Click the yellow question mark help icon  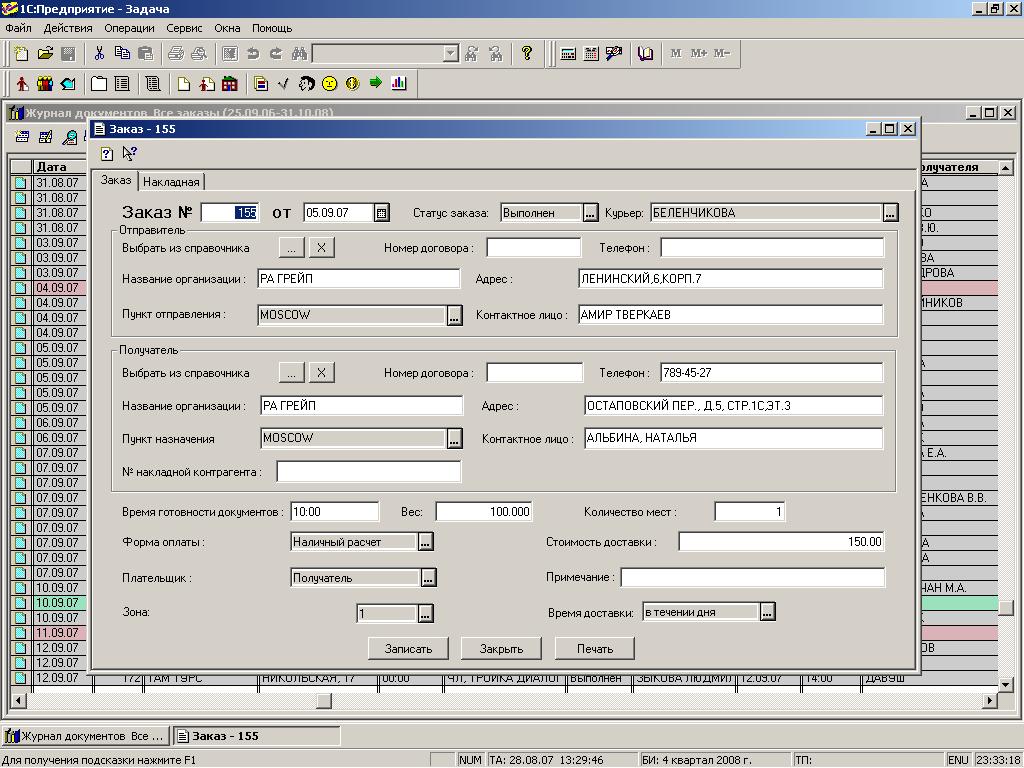pos(527,54)
